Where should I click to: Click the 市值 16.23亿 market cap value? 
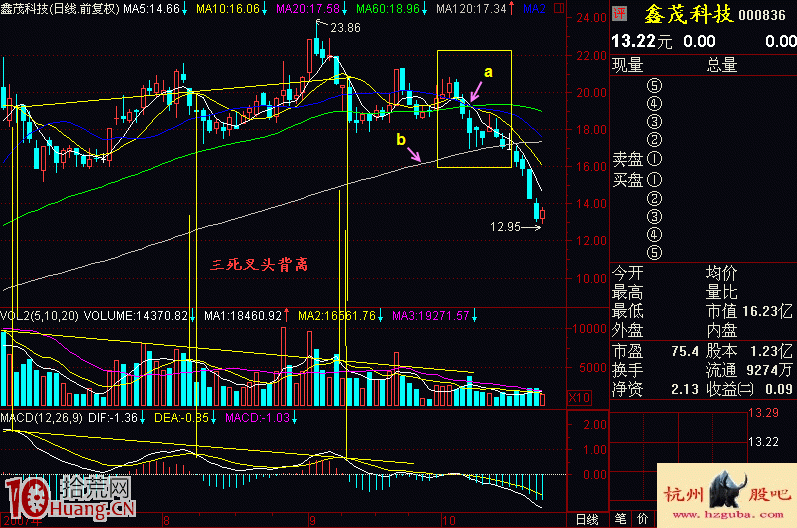(x=749, y=310)
